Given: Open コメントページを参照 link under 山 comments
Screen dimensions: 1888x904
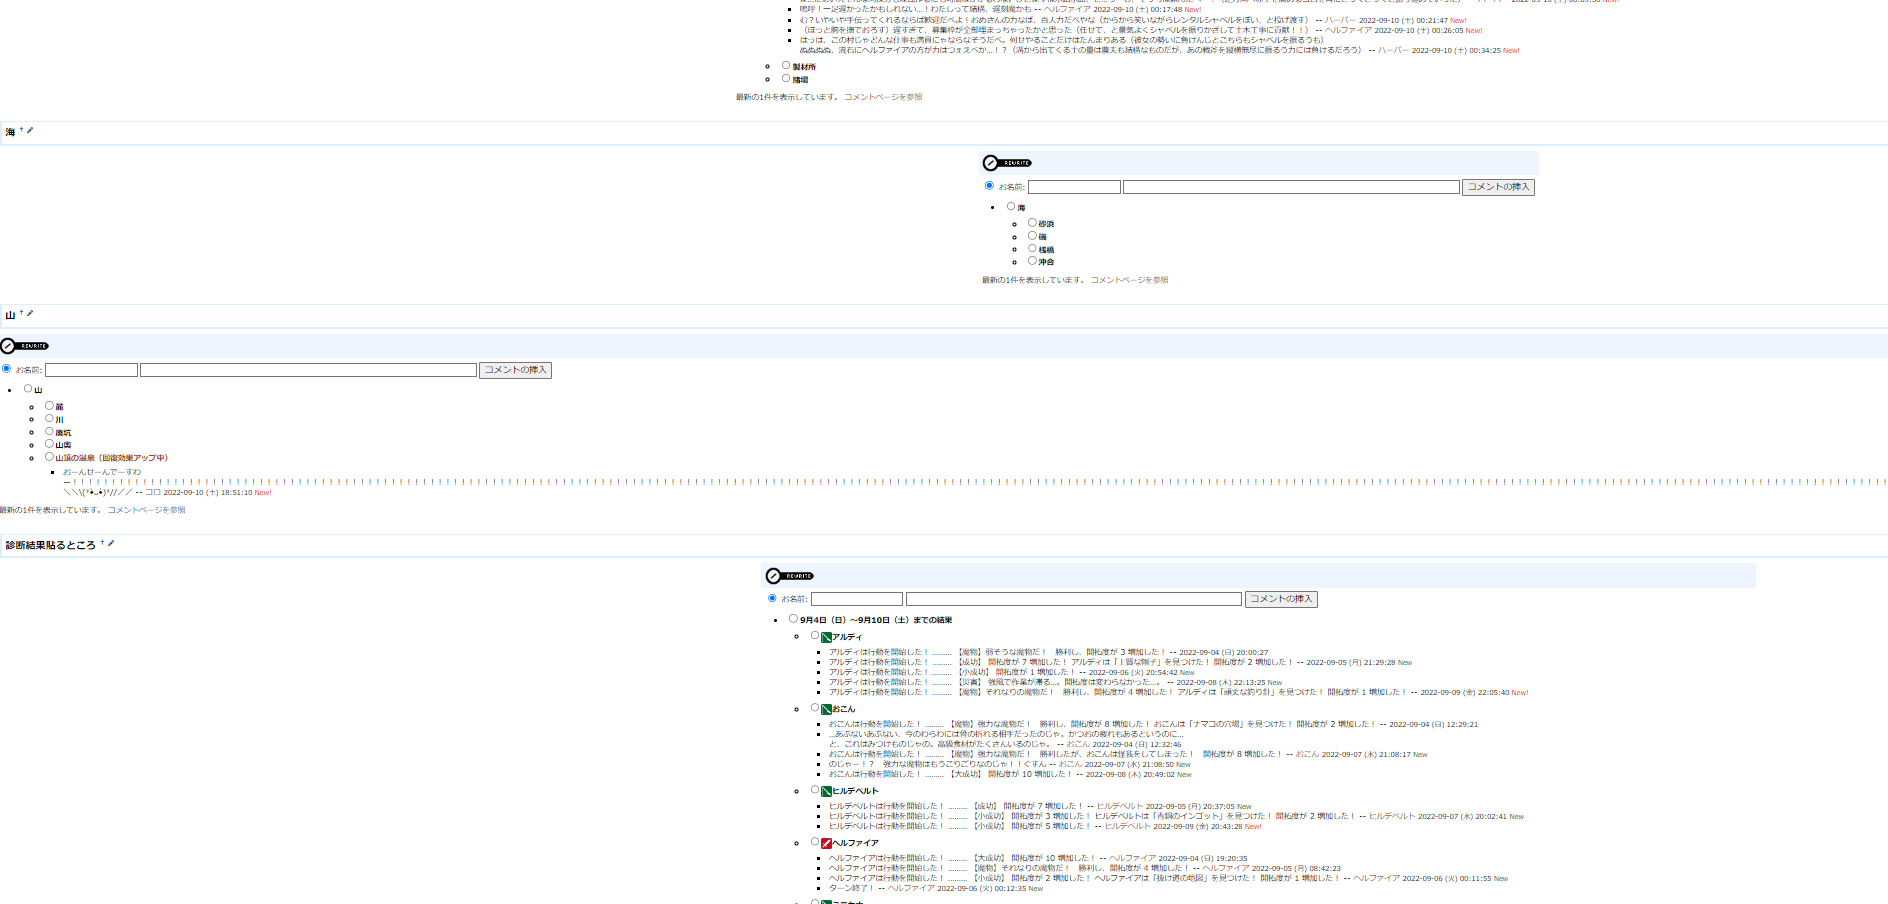Looking at the screenshot, I should tap(146, 510).
